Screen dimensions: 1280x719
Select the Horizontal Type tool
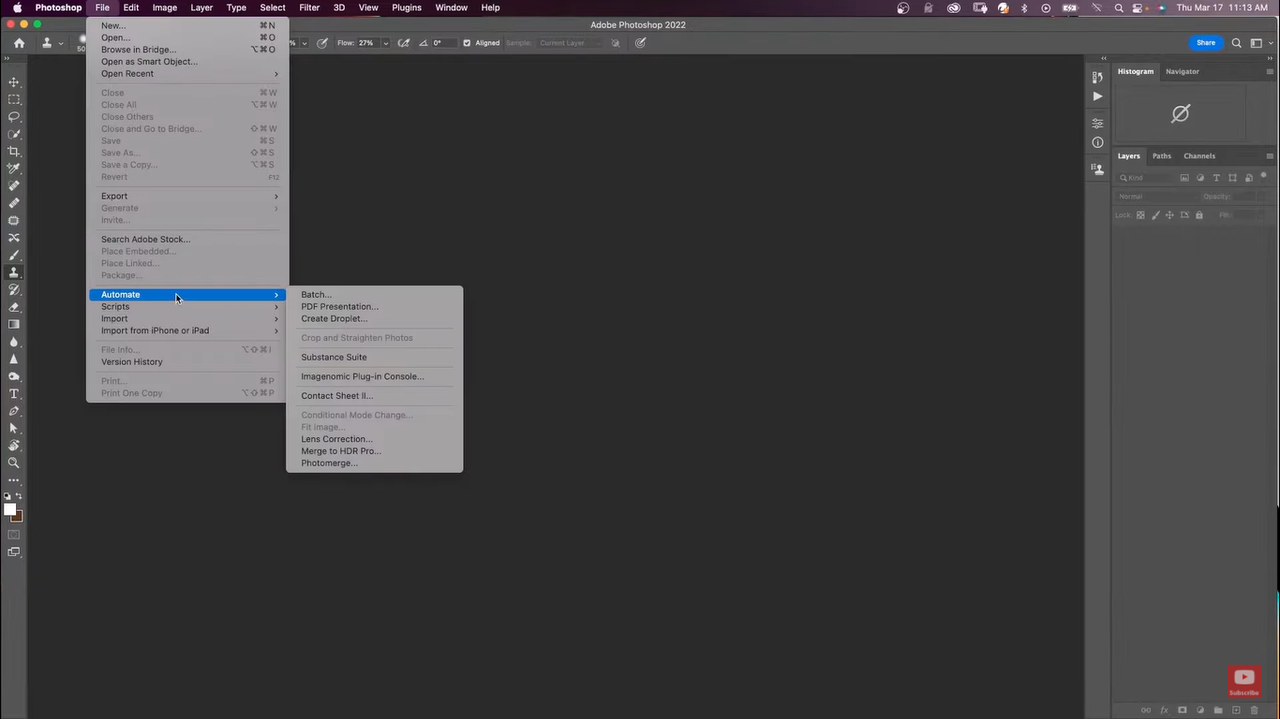click(x=14, y=394)
